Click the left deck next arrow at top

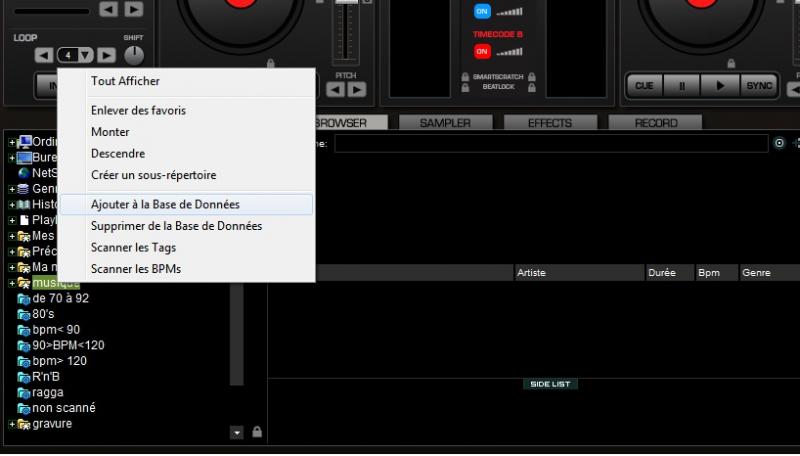[134, 9]
